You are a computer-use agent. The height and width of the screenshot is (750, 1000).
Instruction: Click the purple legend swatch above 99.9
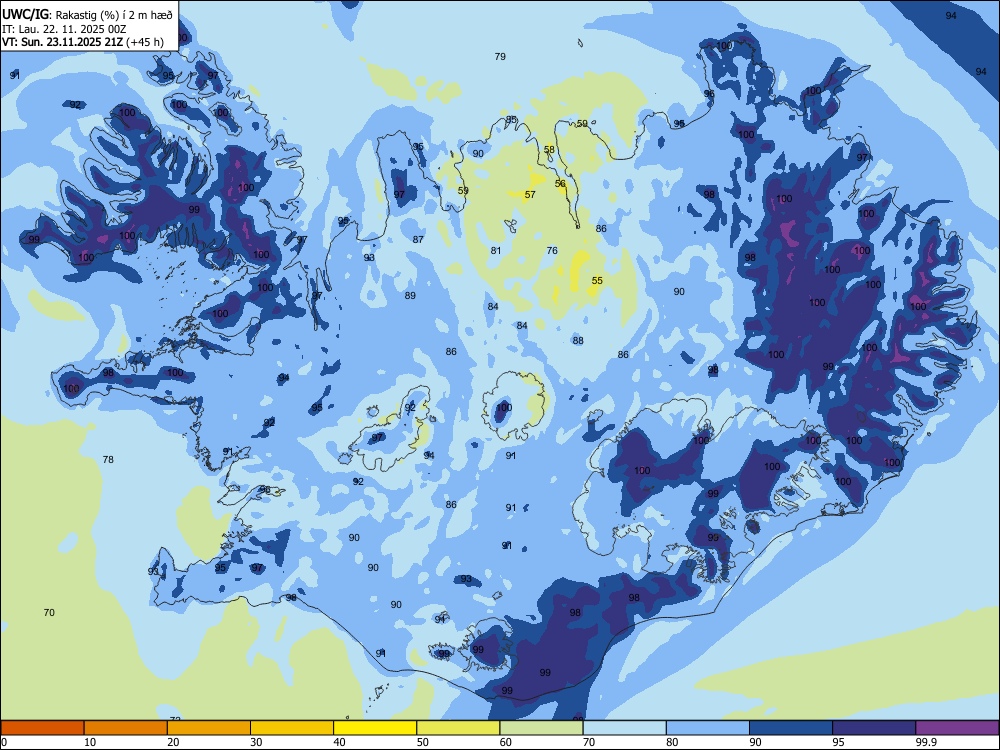pyautogui.click(x=957, y=728)
